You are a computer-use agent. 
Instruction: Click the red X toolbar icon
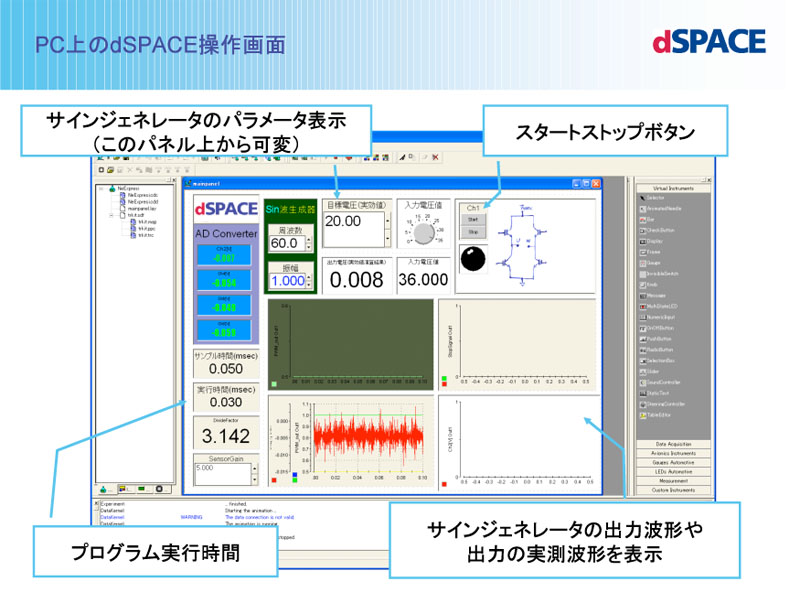coord(435,158)
